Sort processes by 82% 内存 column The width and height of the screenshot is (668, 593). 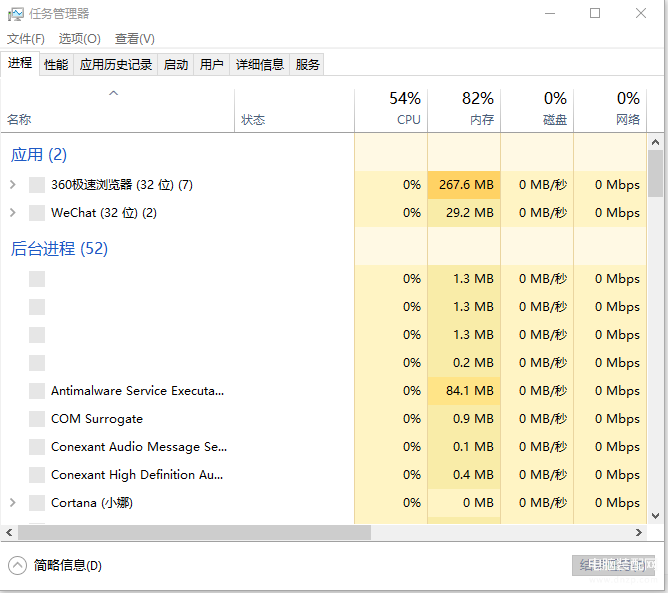464,111
